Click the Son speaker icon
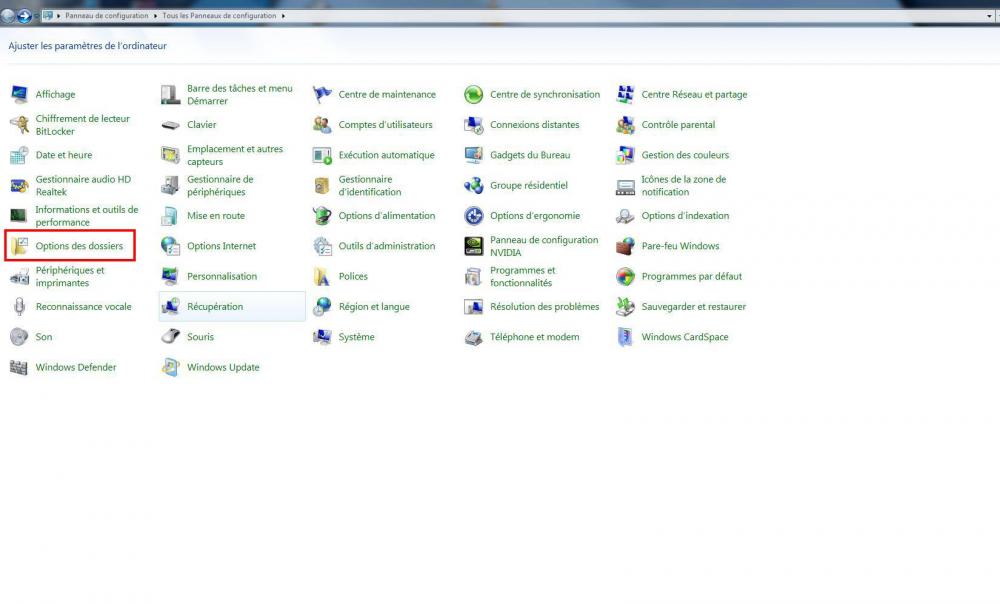This screenshot has width=1000, height=604. click(19, 337)
